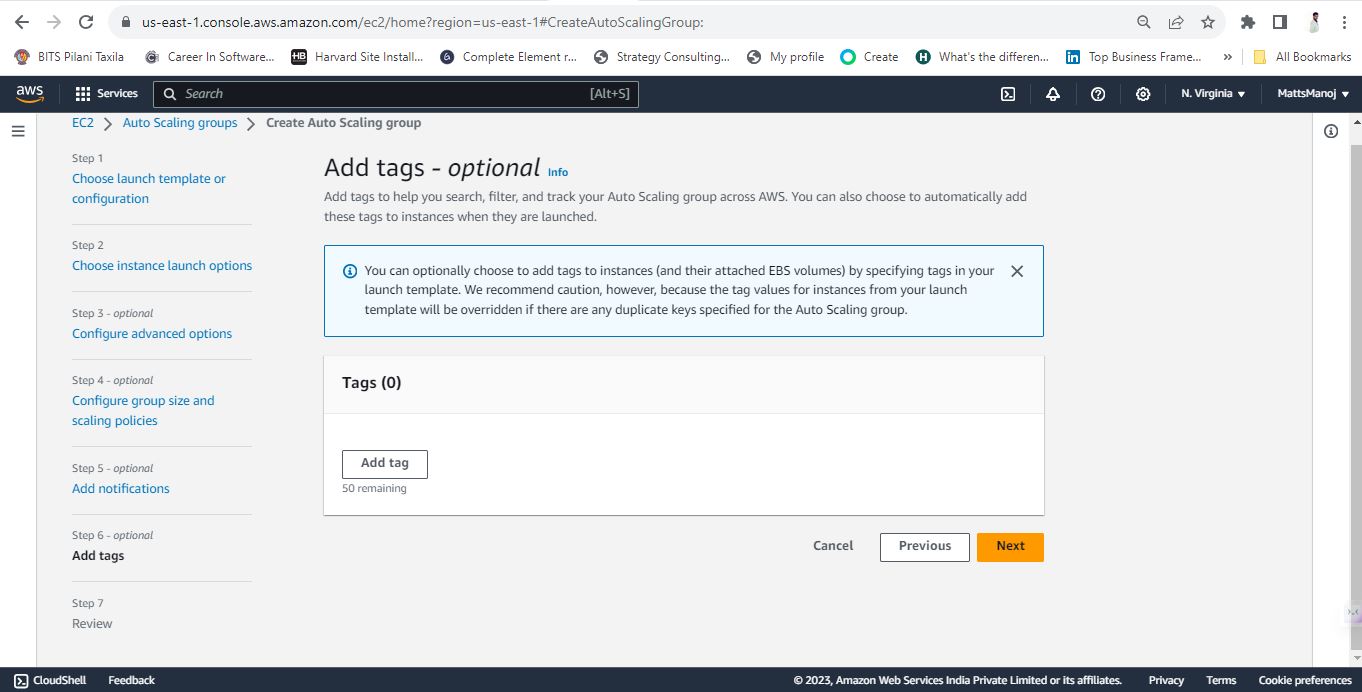Open the help question mark icon
The width and height of the screenshot is (1362, 692).
tap(1098, 94)
